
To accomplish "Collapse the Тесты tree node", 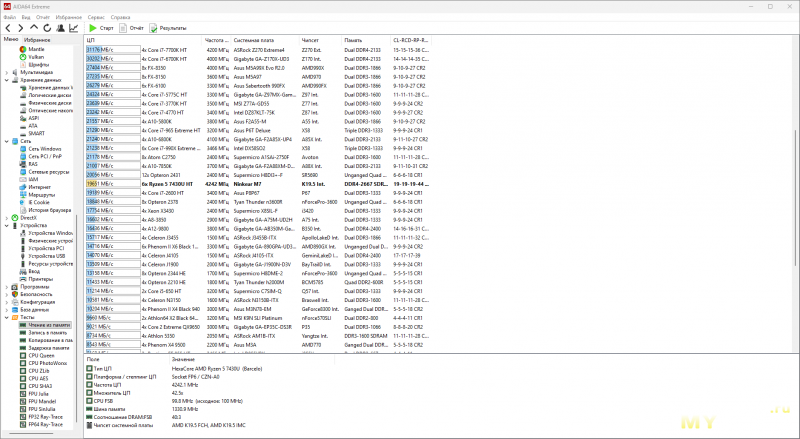I will coord(7,318).
